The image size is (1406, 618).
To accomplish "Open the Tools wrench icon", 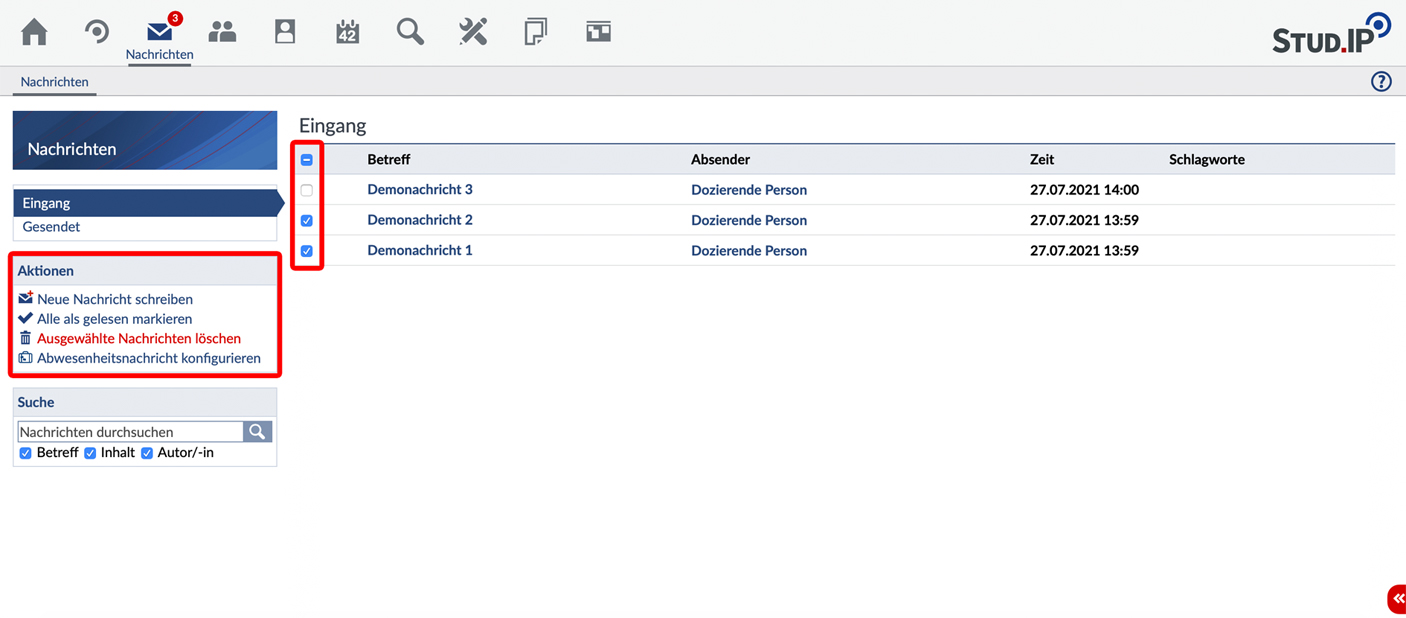I will point(473,32).
